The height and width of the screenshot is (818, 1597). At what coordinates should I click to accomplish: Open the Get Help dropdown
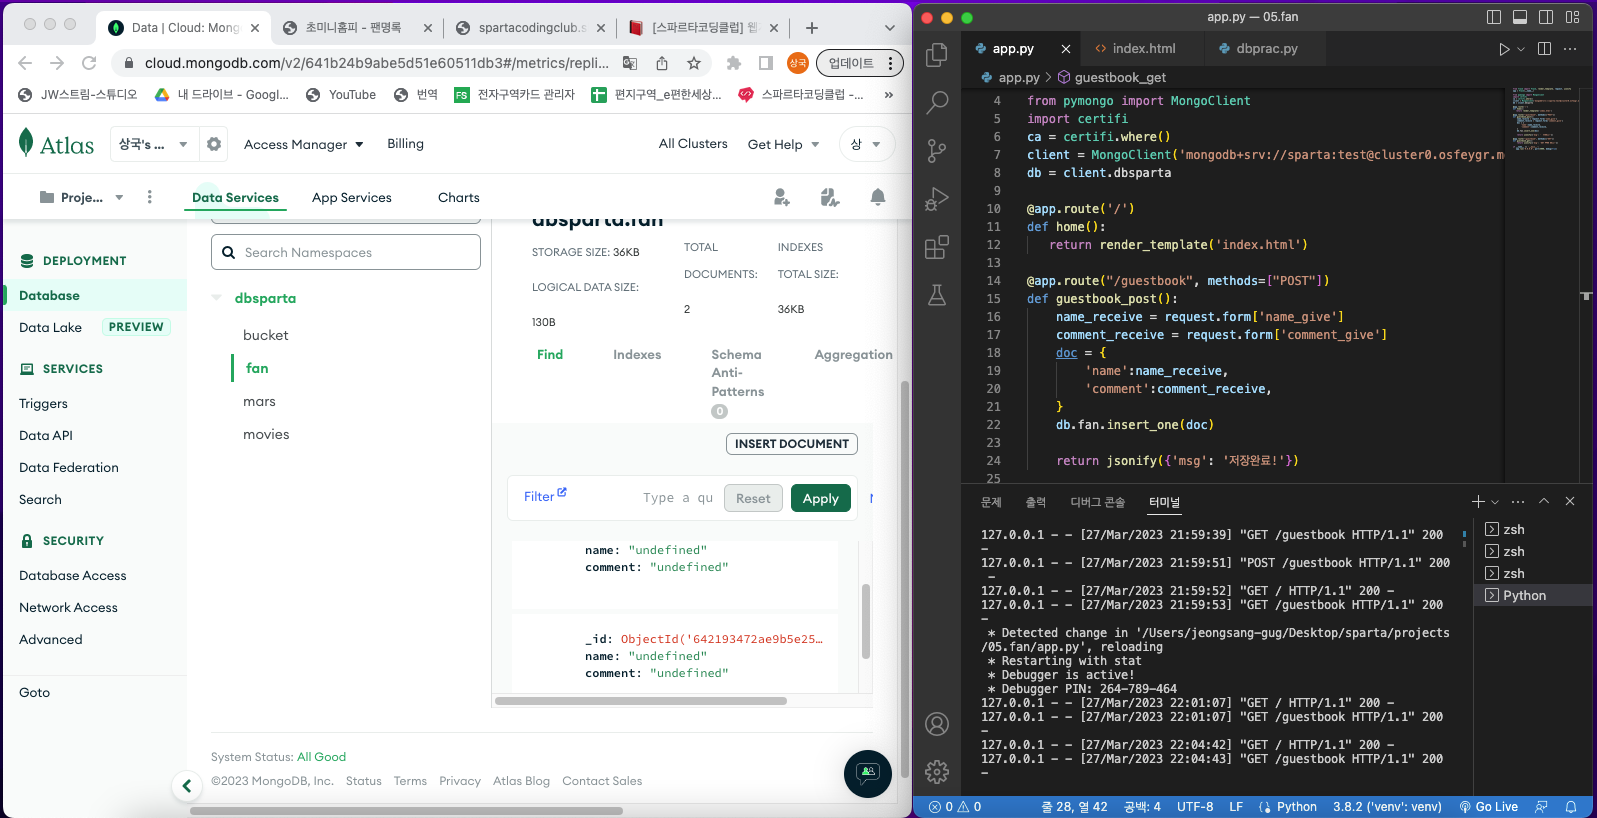click(784, 144)
